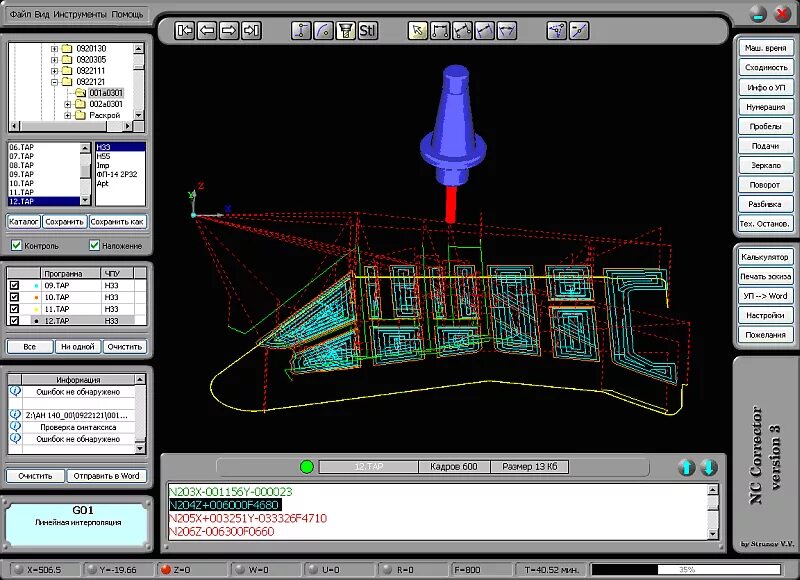This screenshot has width=800, height=580.
Task: Click info icon beside 'Проверка синтаксиса'
Action: point(15,426)
